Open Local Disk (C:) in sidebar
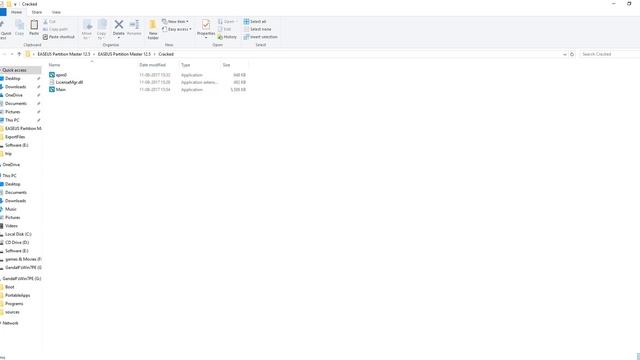The height and width of the screenshot is (360, 640). (18, 234)
